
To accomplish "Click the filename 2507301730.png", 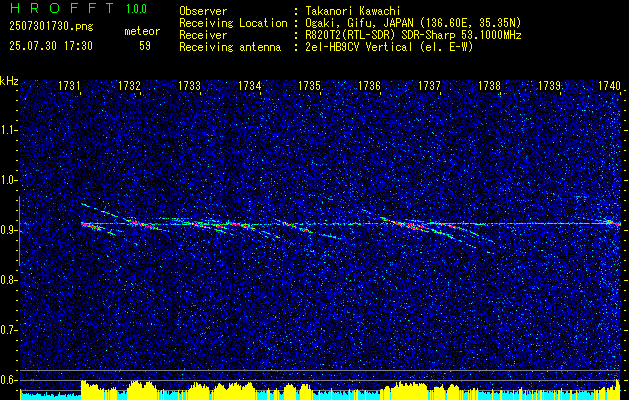I will tap(51, 27).
